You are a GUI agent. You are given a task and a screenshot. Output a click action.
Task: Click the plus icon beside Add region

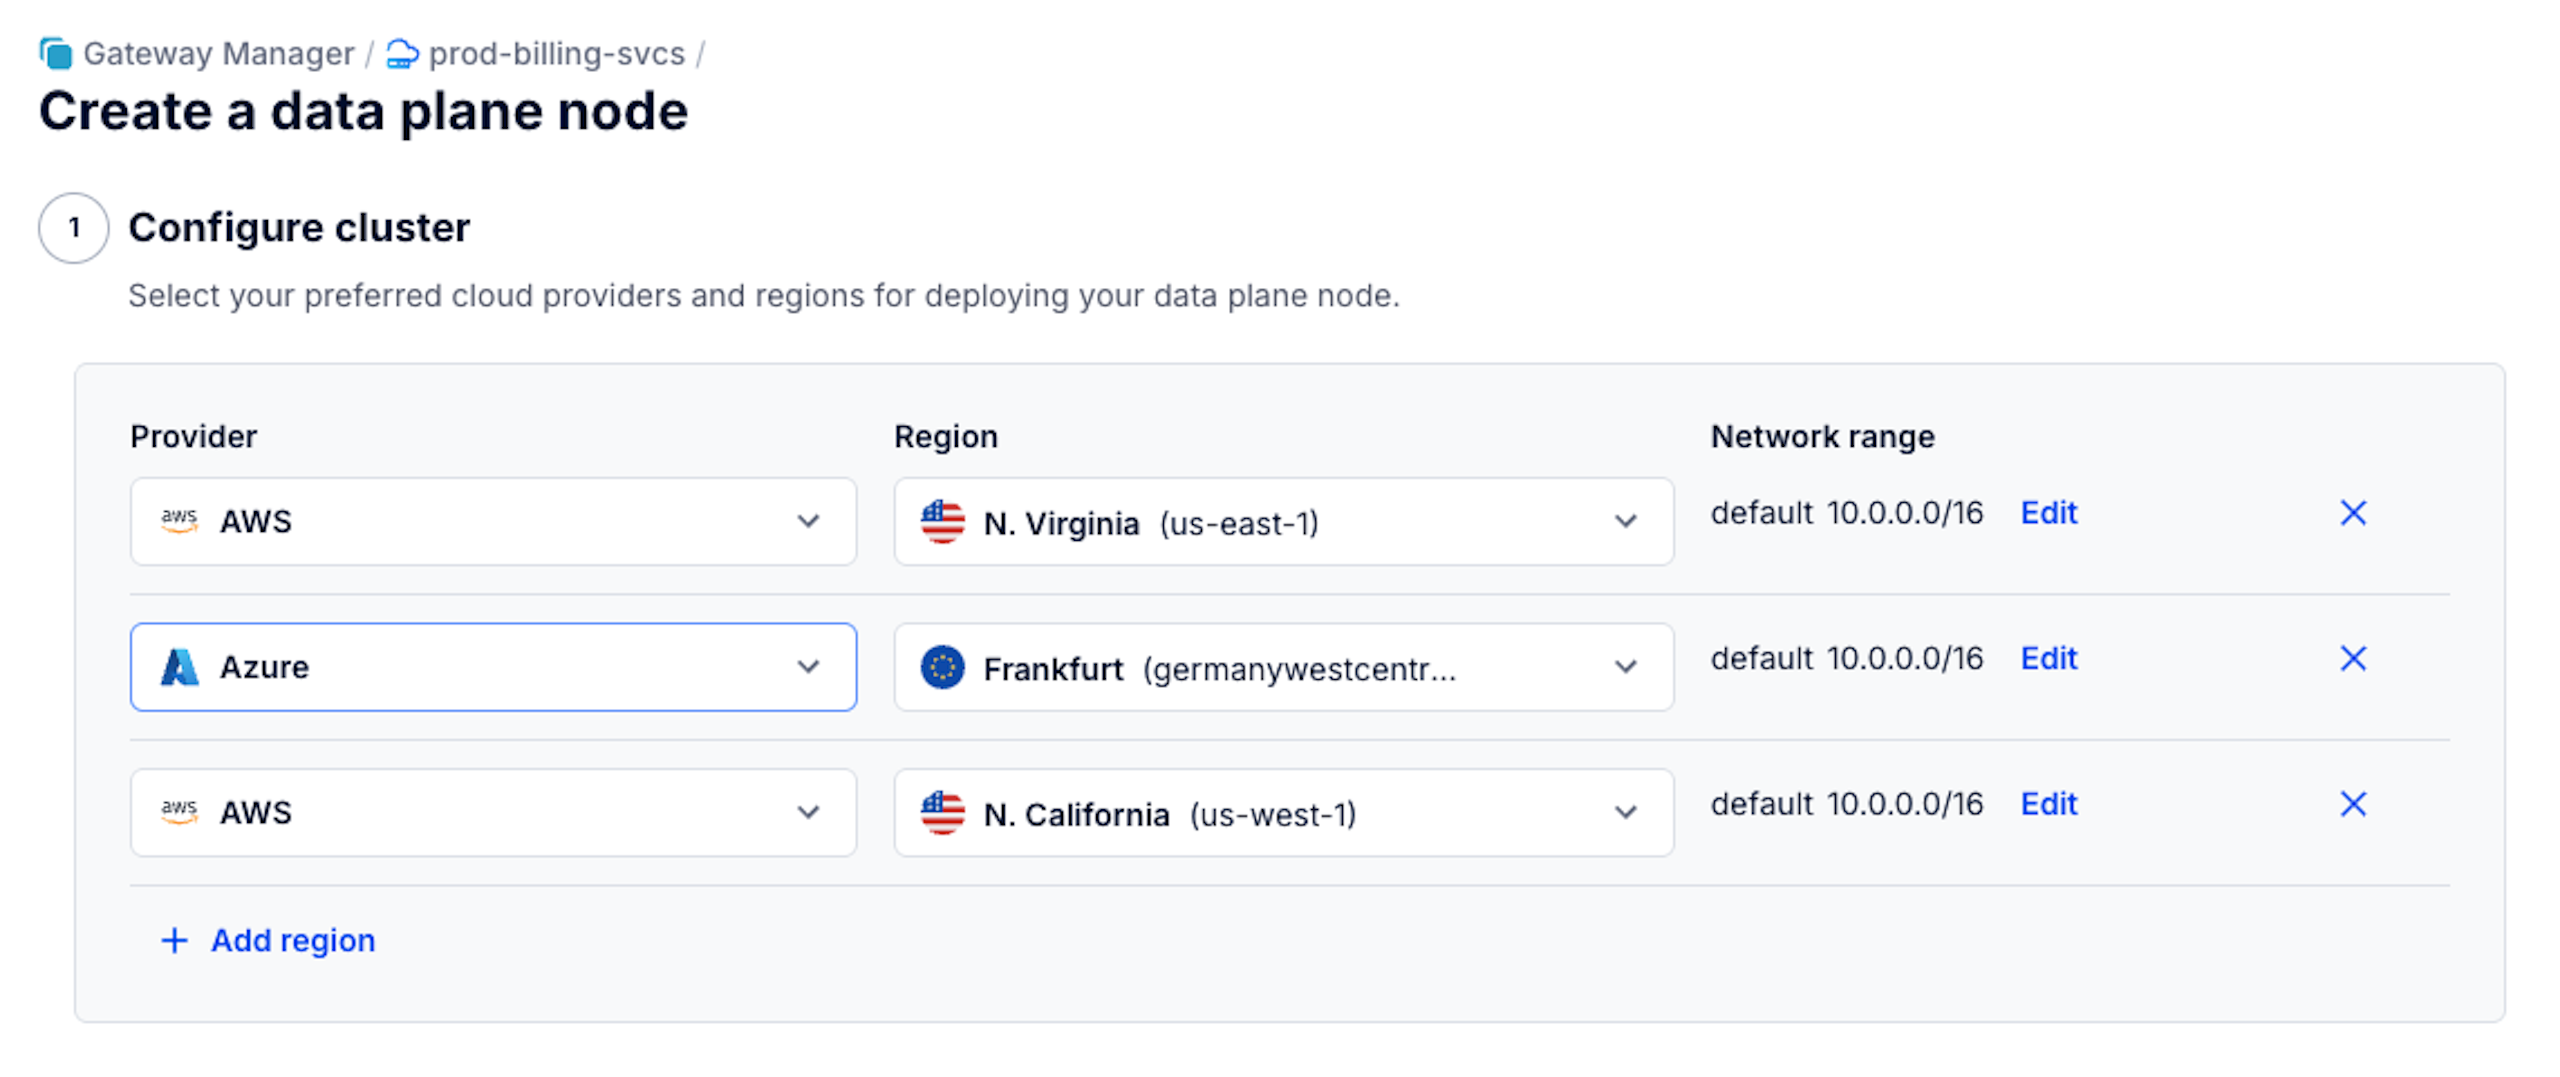[175, 940]
